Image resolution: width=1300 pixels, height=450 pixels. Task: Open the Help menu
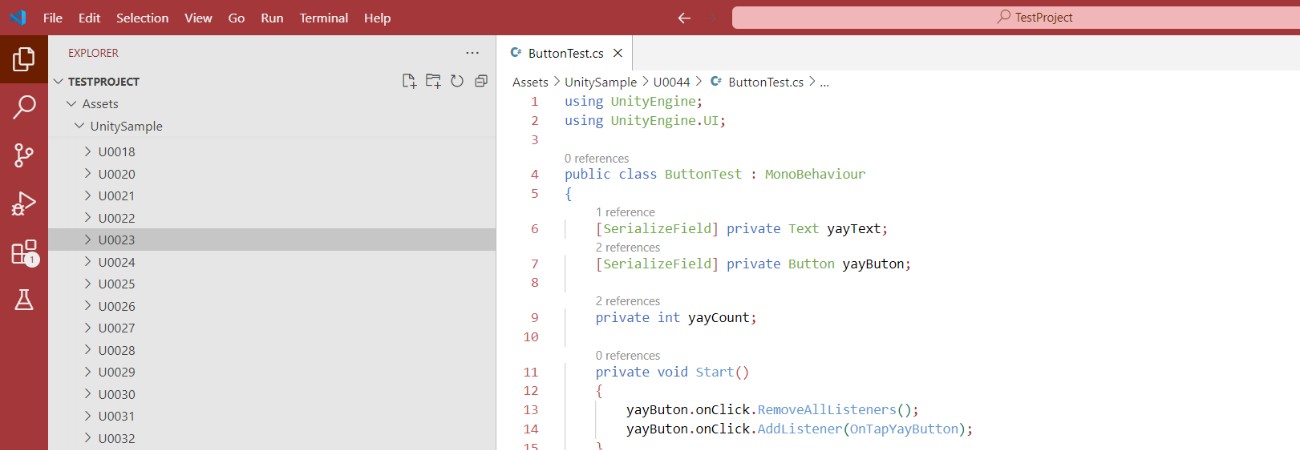[377, 18]
